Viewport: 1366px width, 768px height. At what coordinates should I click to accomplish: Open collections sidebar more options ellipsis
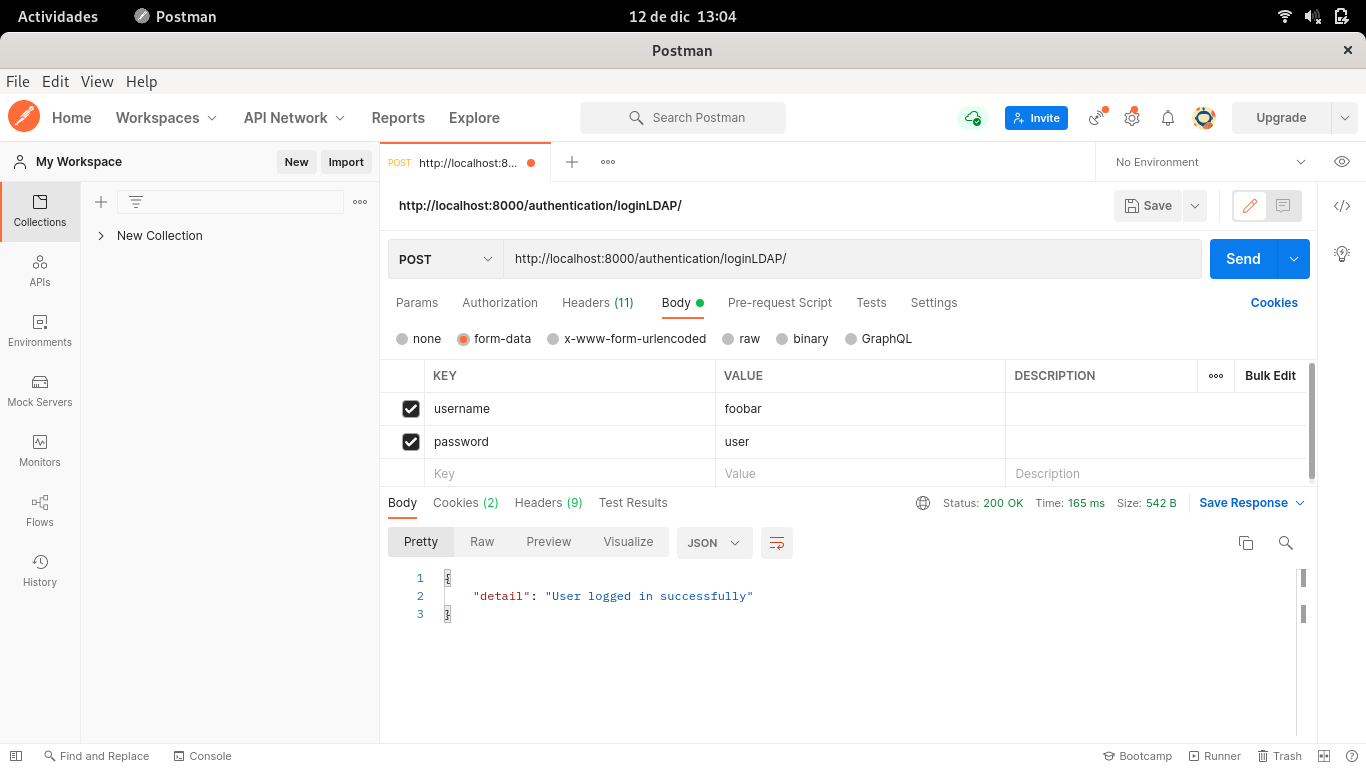[360, 202]
